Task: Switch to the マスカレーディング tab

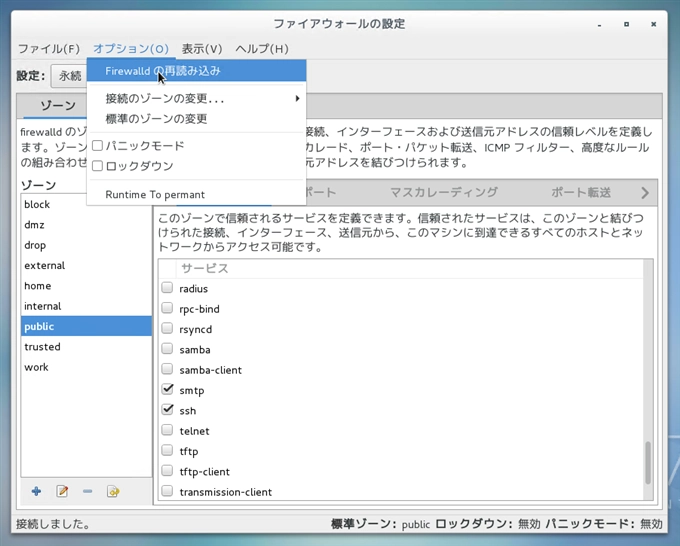Action: pos(444,193)
